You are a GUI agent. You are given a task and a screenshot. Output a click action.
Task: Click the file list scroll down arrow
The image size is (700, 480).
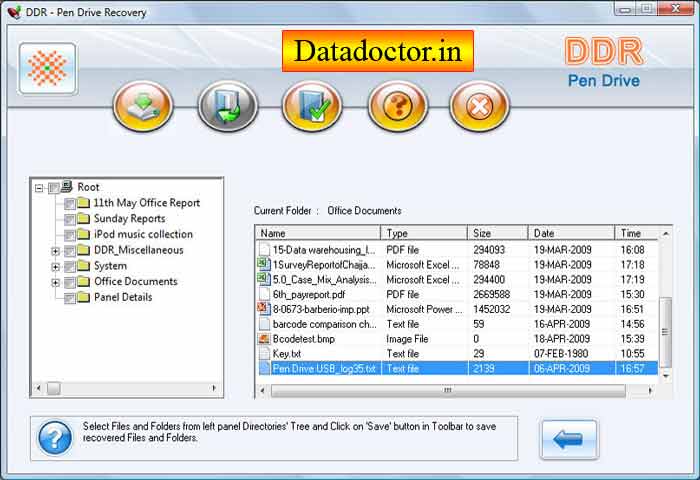[x=666, y=376]
